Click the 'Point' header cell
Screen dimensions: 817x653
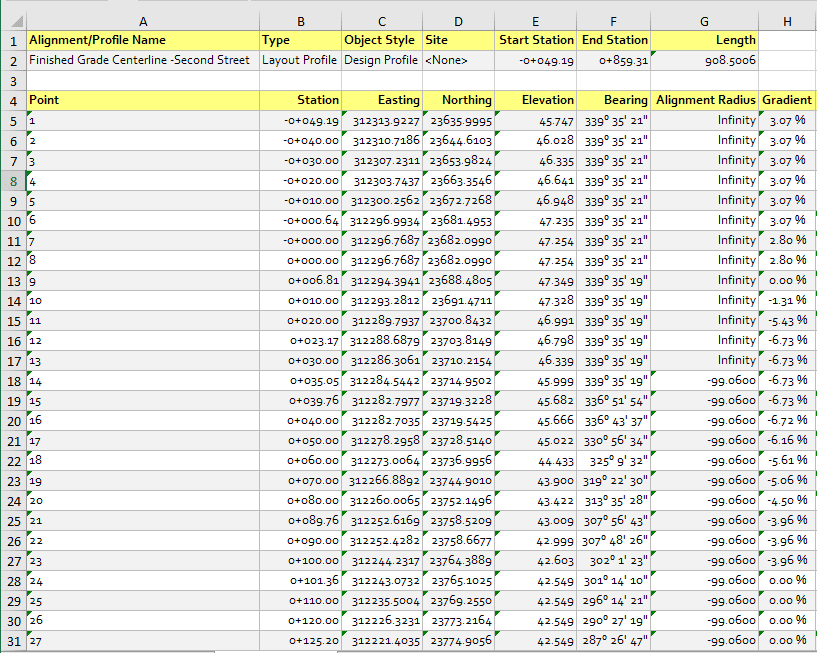coord(143,101)
